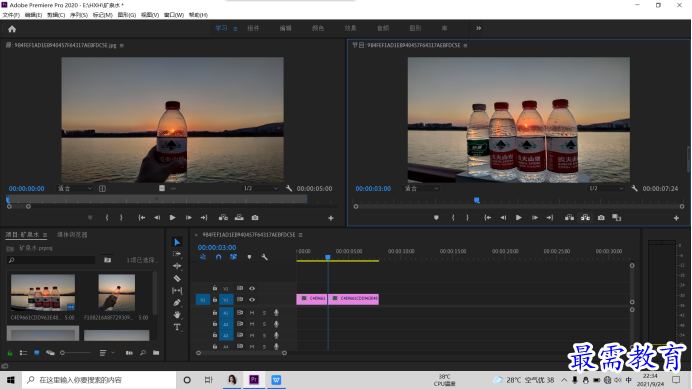Viewport: 692px width, 389px height.
Task: Play Program monitor sequence
Action: 519,218
